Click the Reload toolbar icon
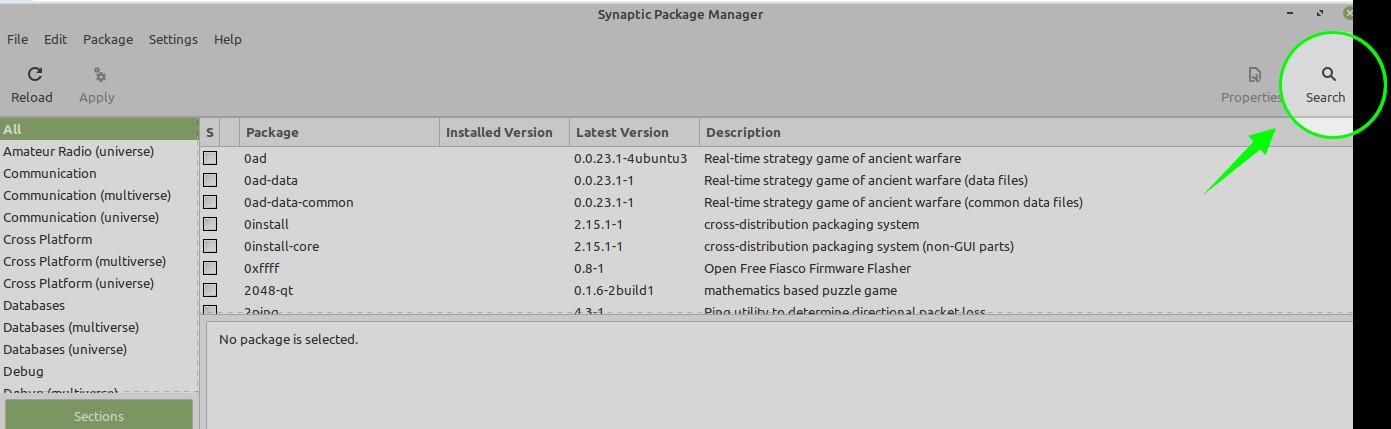1391x429 pixels. tap(34, 75)
